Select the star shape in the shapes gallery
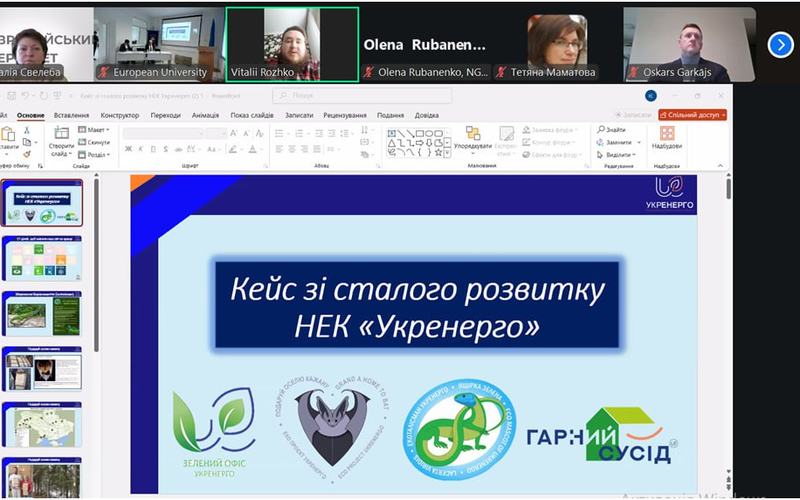800x500 pixels. pyautogui.click(x=438, y=152)
